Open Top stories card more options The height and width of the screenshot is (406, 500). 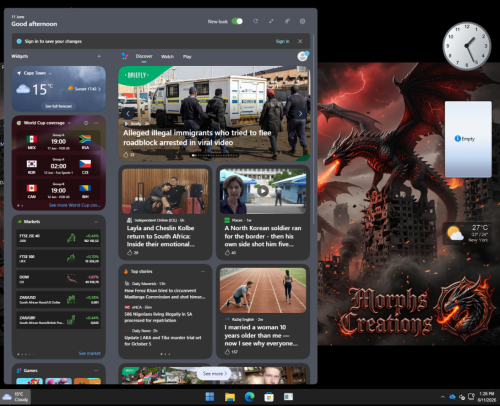(203, 271)
